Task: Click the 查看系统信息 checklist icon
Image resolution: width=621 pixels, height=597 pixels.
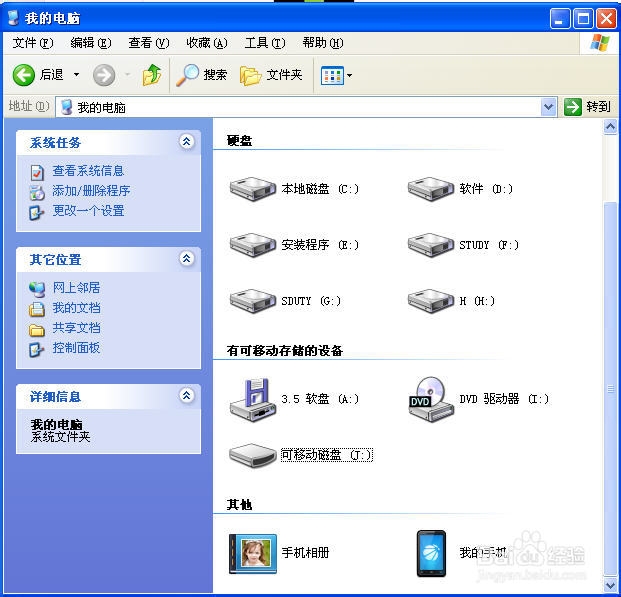Action: [x=37, y=172]
